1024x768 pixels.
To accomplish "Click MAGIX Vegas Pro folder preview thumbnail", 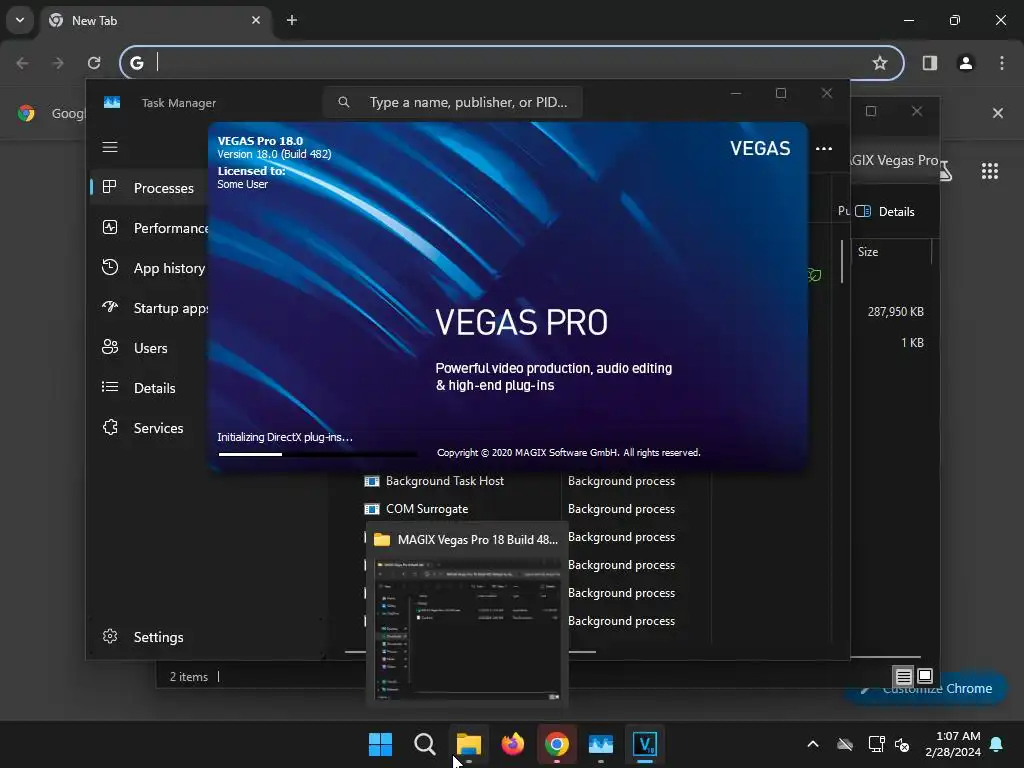I will point(467,630).
